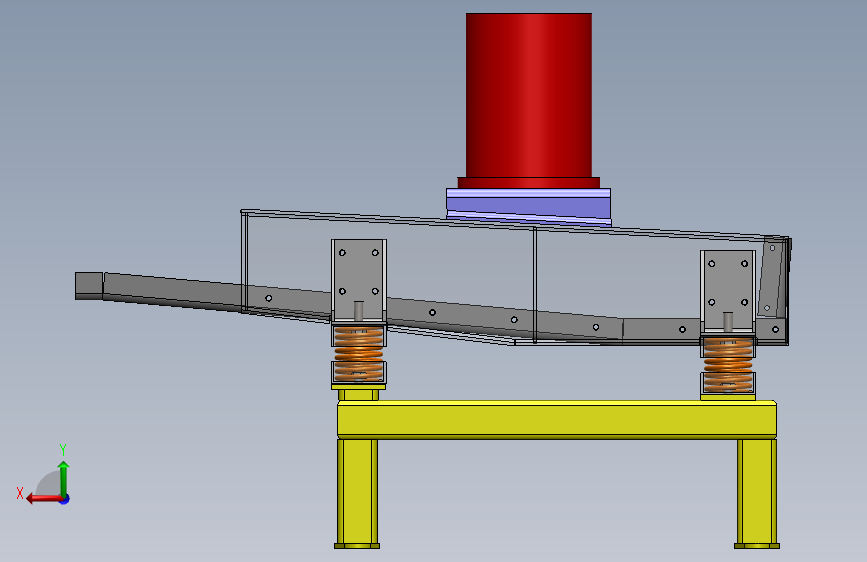This screenshot has width=867, height=562.
Task: Click the red X axis arrow on triad
Action: (44, 498)
